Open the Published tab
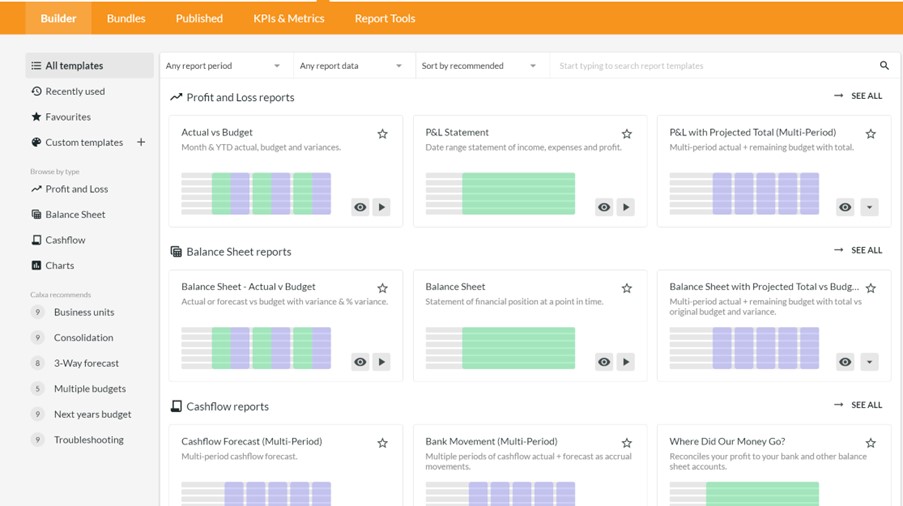Viewport: 903px width, 506px height. point(199,18)
